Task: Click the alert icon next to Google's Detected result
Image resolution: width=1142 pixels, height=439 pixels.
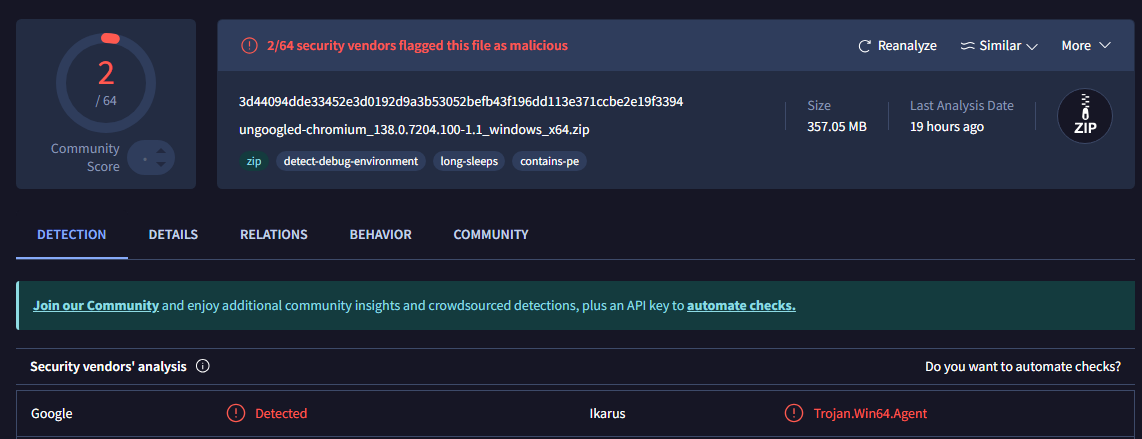Action: (236, 413)
